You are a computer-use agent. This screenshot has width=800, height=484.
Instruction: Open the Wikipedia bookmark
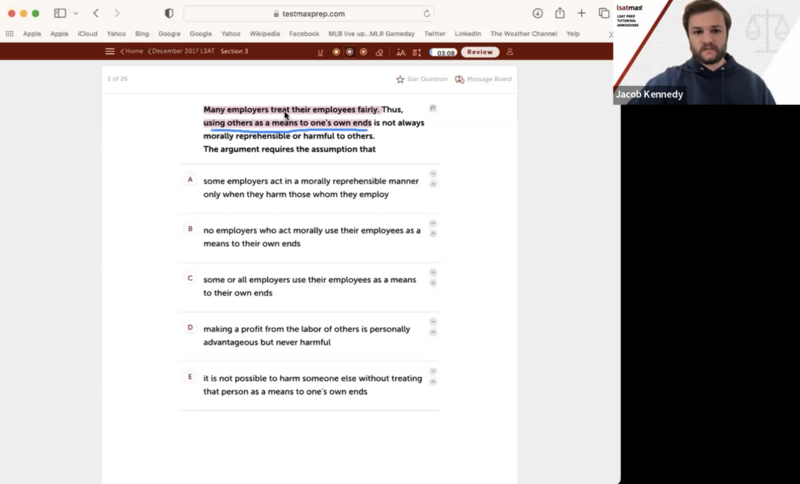[x=264, y=33]
